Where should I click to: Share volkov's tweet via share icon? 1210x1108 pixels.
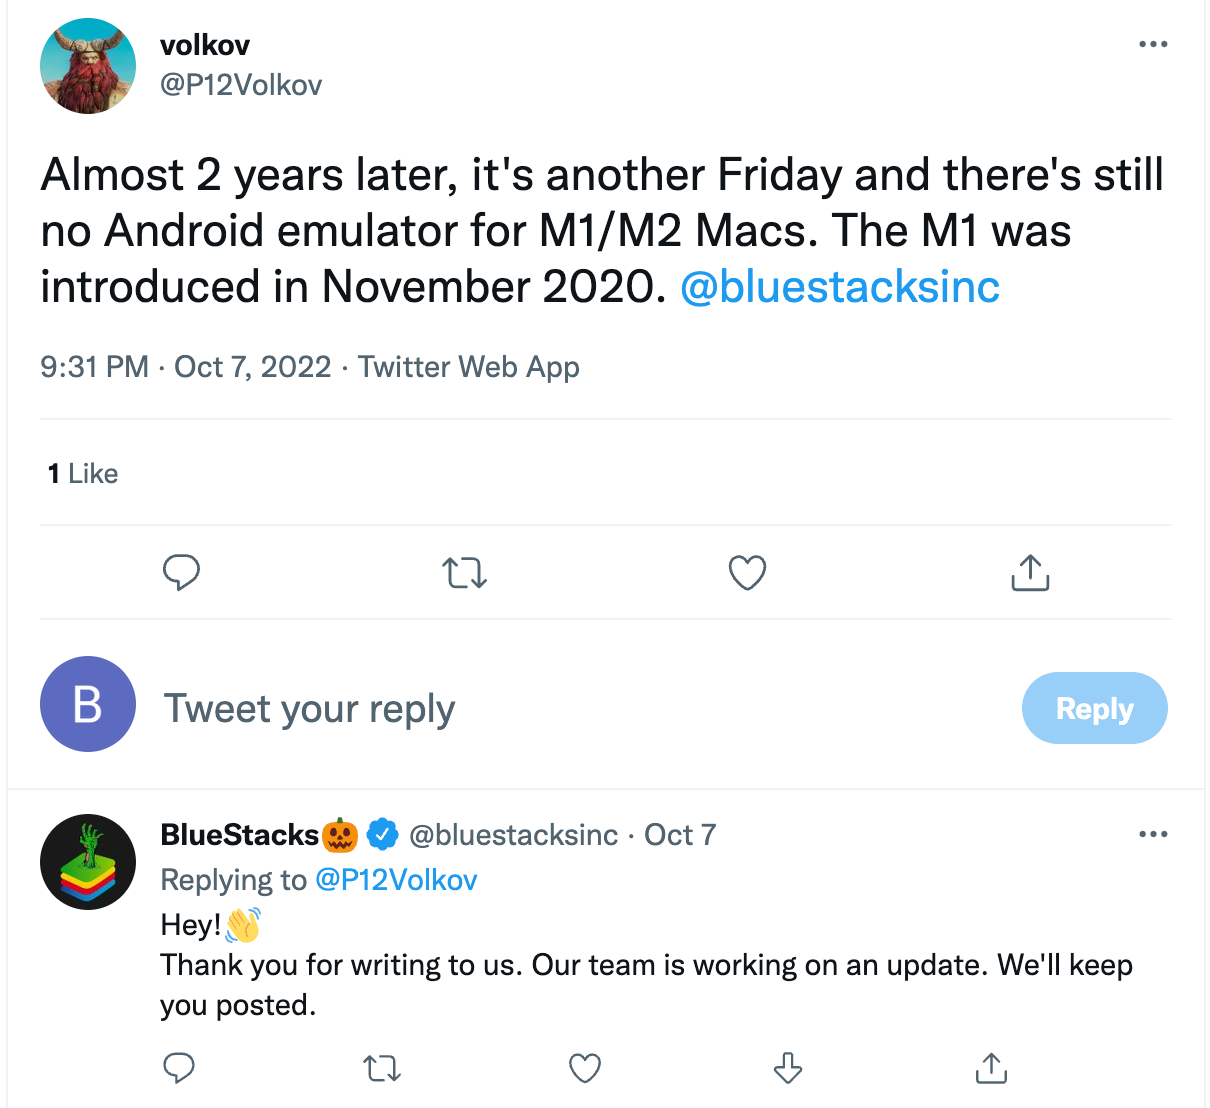tap(1029, 572)
